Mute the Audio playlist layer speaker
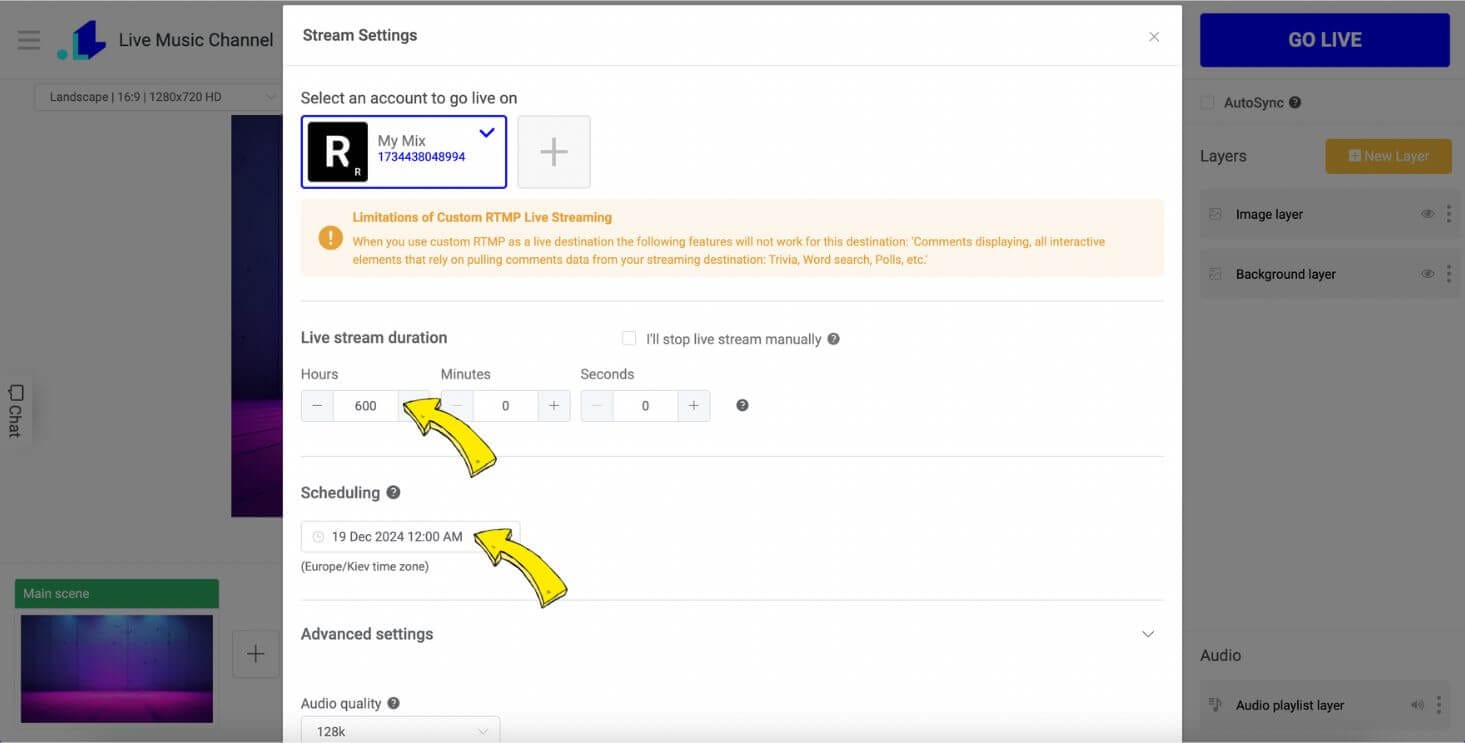The width and height of the screenshot is (1465, 743). pos(1417,705)
